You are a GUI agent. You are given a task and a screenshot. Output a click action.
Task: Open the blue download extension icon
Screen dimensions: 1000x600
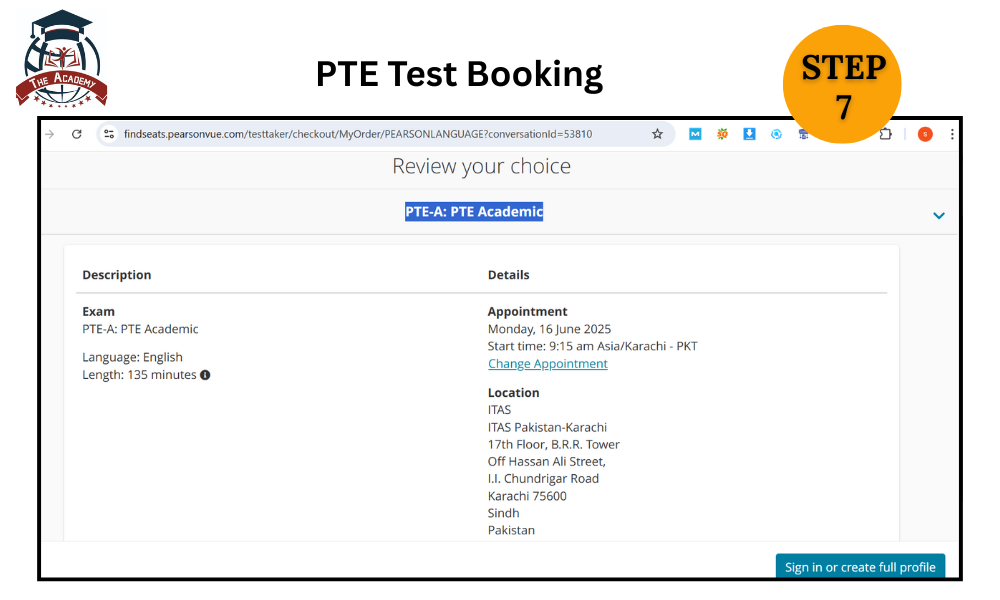(x=749, y=134)
